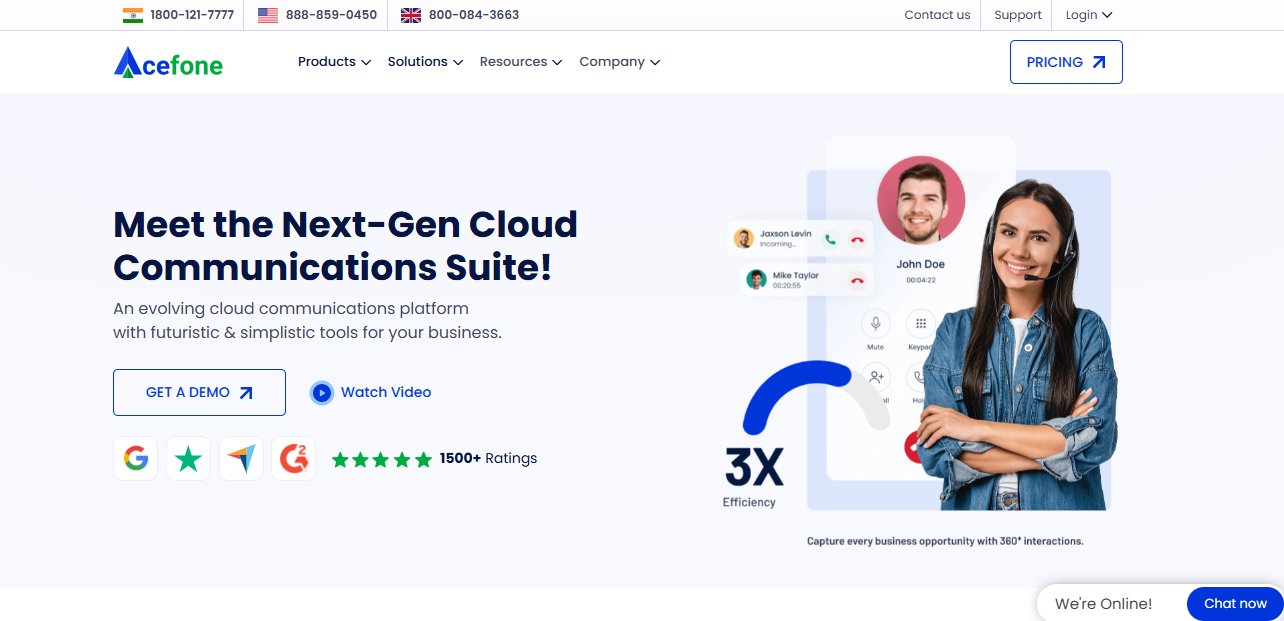Image resolution: width=1284 pixels, height=621 pixels.
Task: Expand the Login dropdown
Action: [x=1088, y=15]
